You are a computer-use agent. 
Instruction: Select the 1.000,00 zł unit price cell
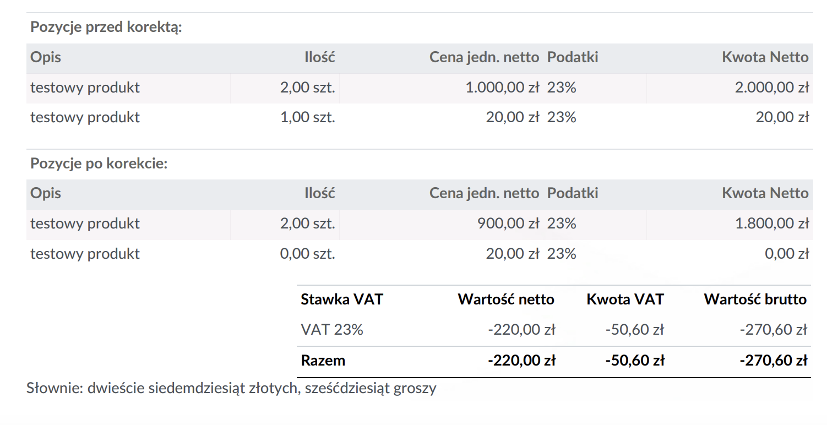coord(502,88)
